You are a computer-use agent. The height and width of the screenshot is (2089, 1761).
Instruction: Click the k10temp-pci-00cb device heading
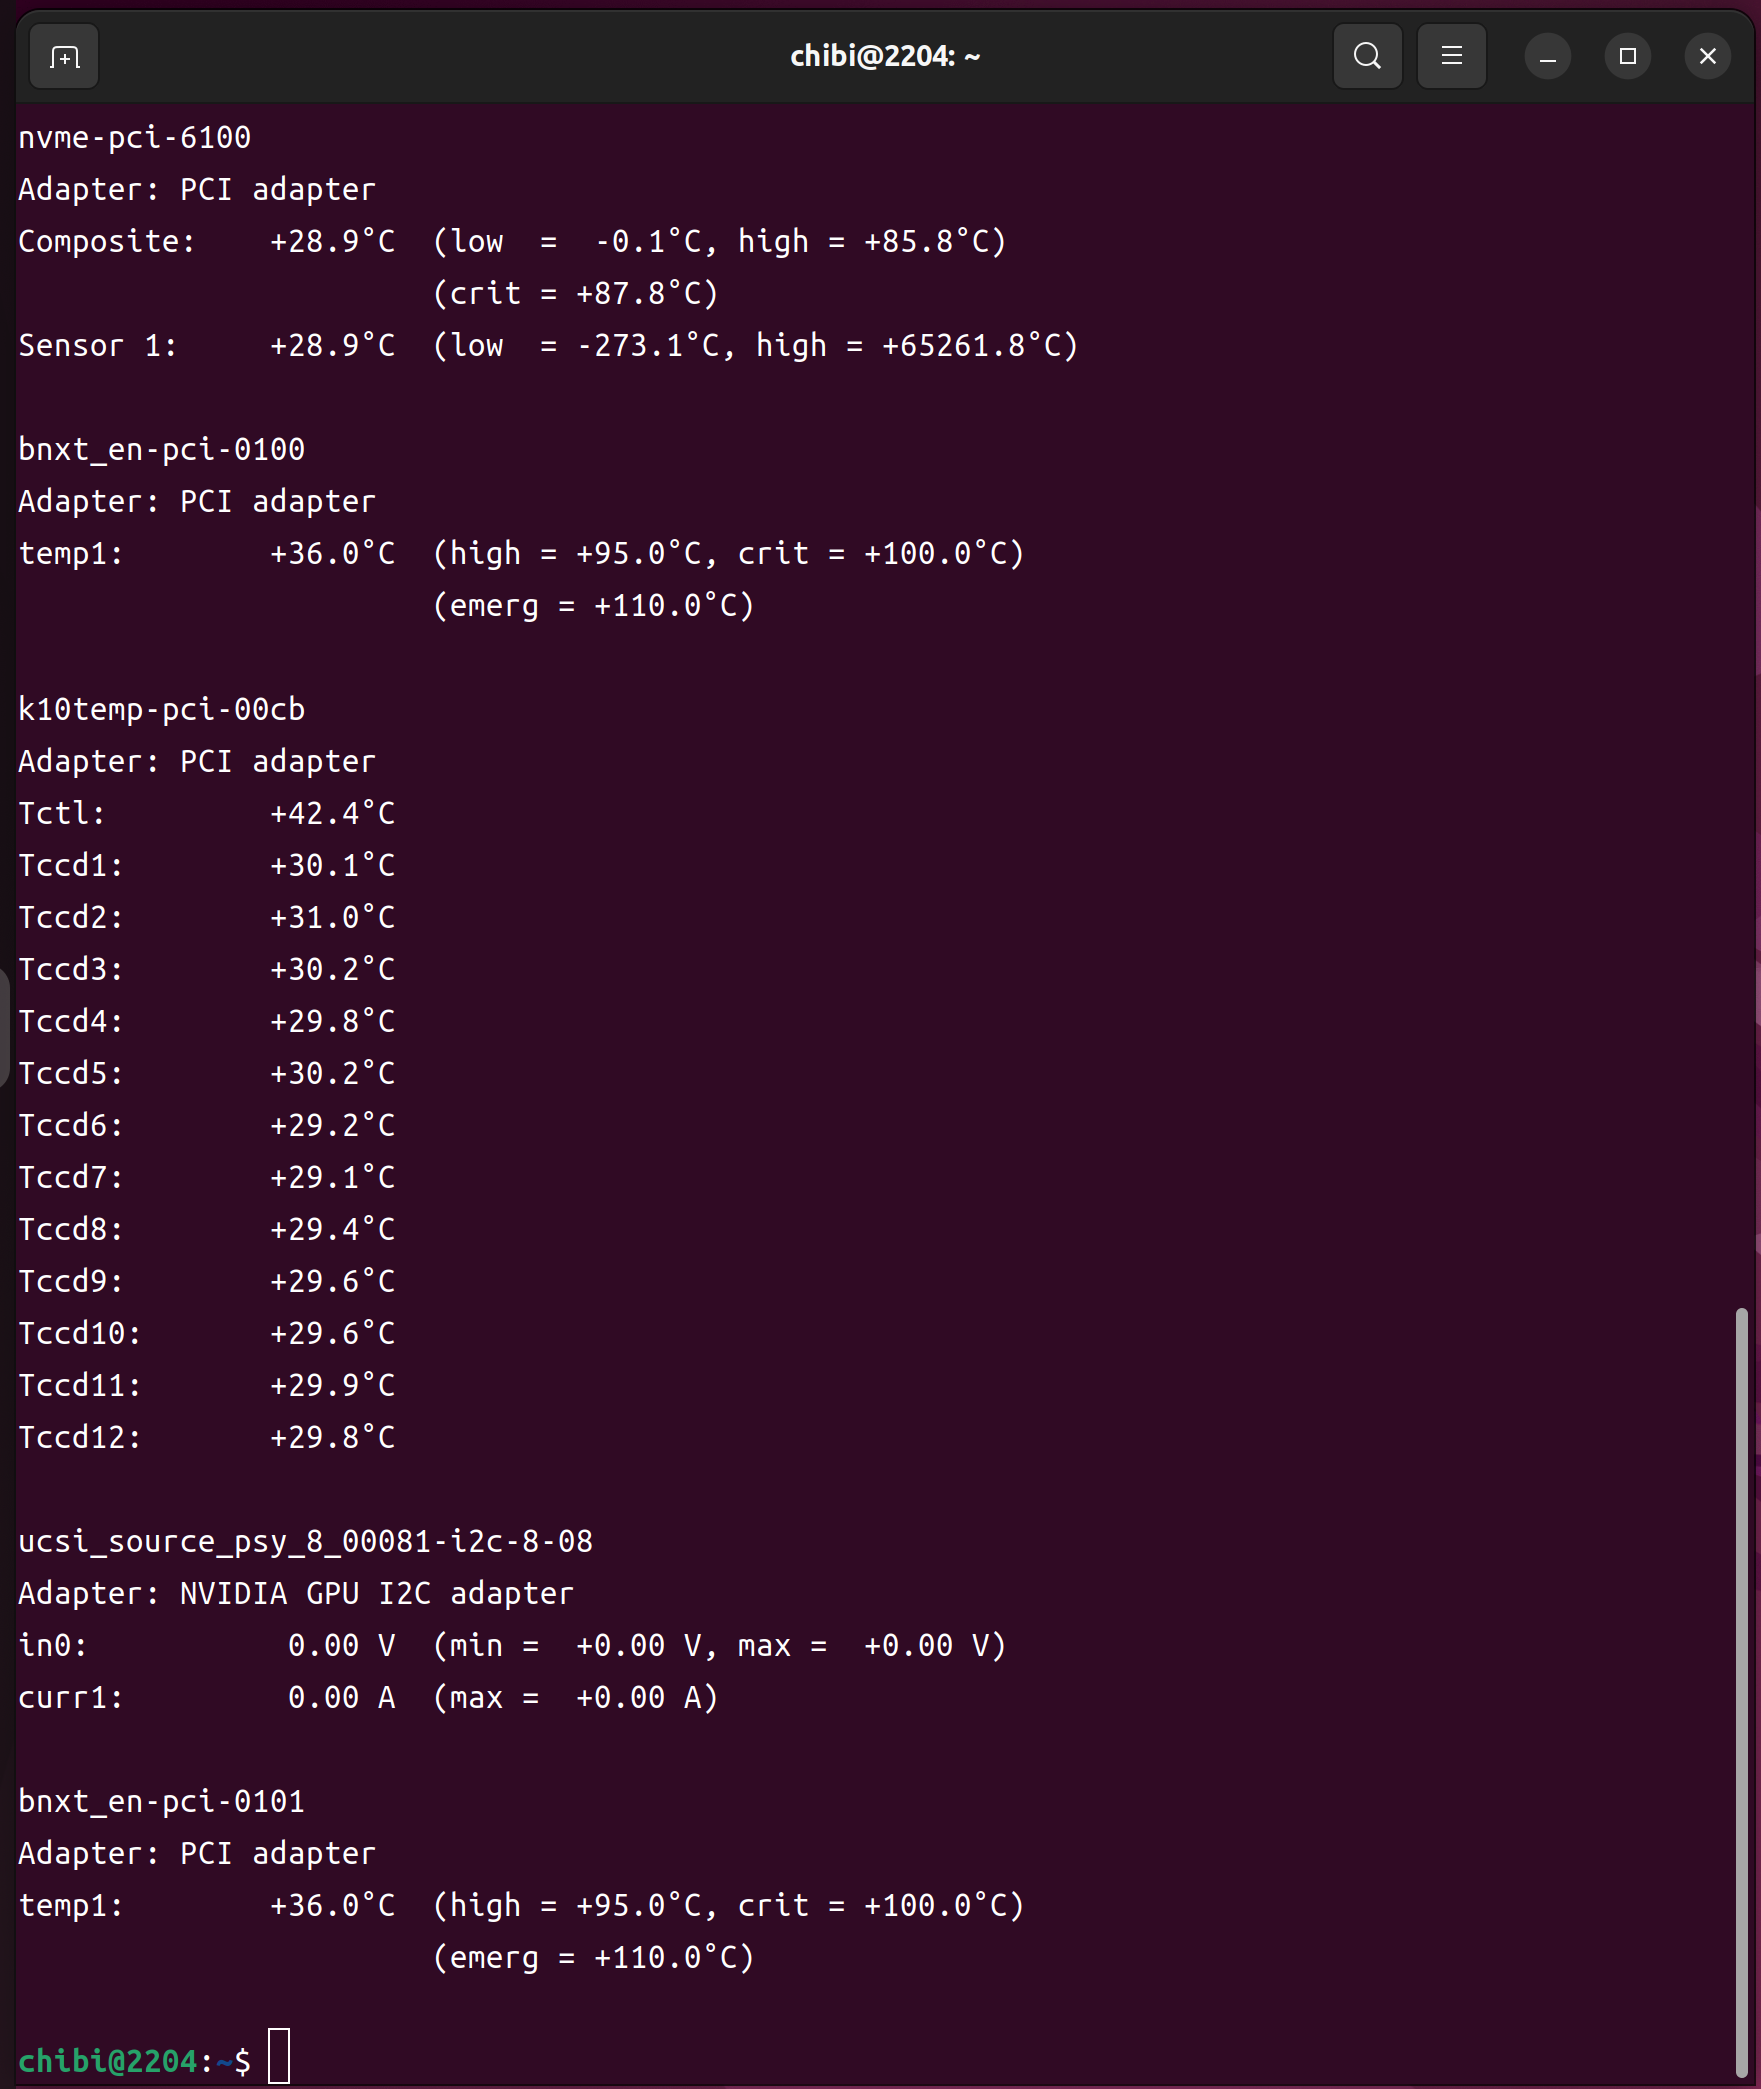click(x=162, y=709)
